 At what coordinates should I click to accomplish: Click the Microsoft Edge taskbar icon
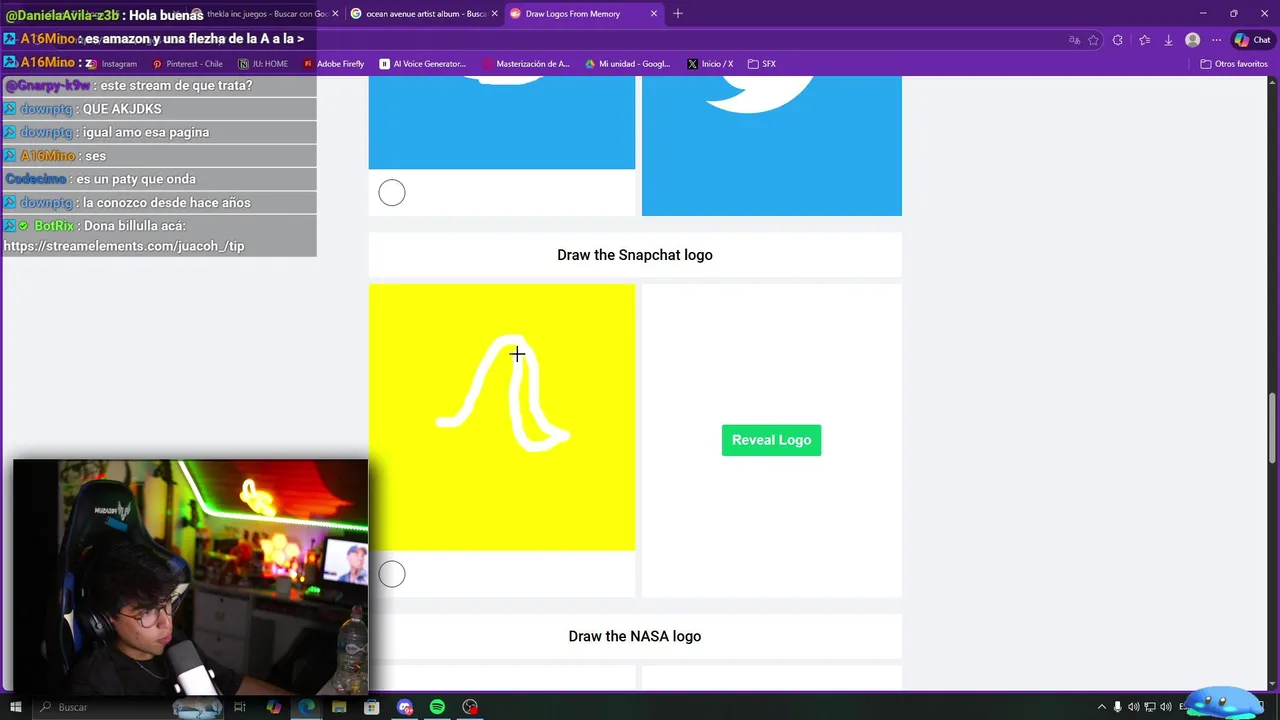(x=307, y=707)
